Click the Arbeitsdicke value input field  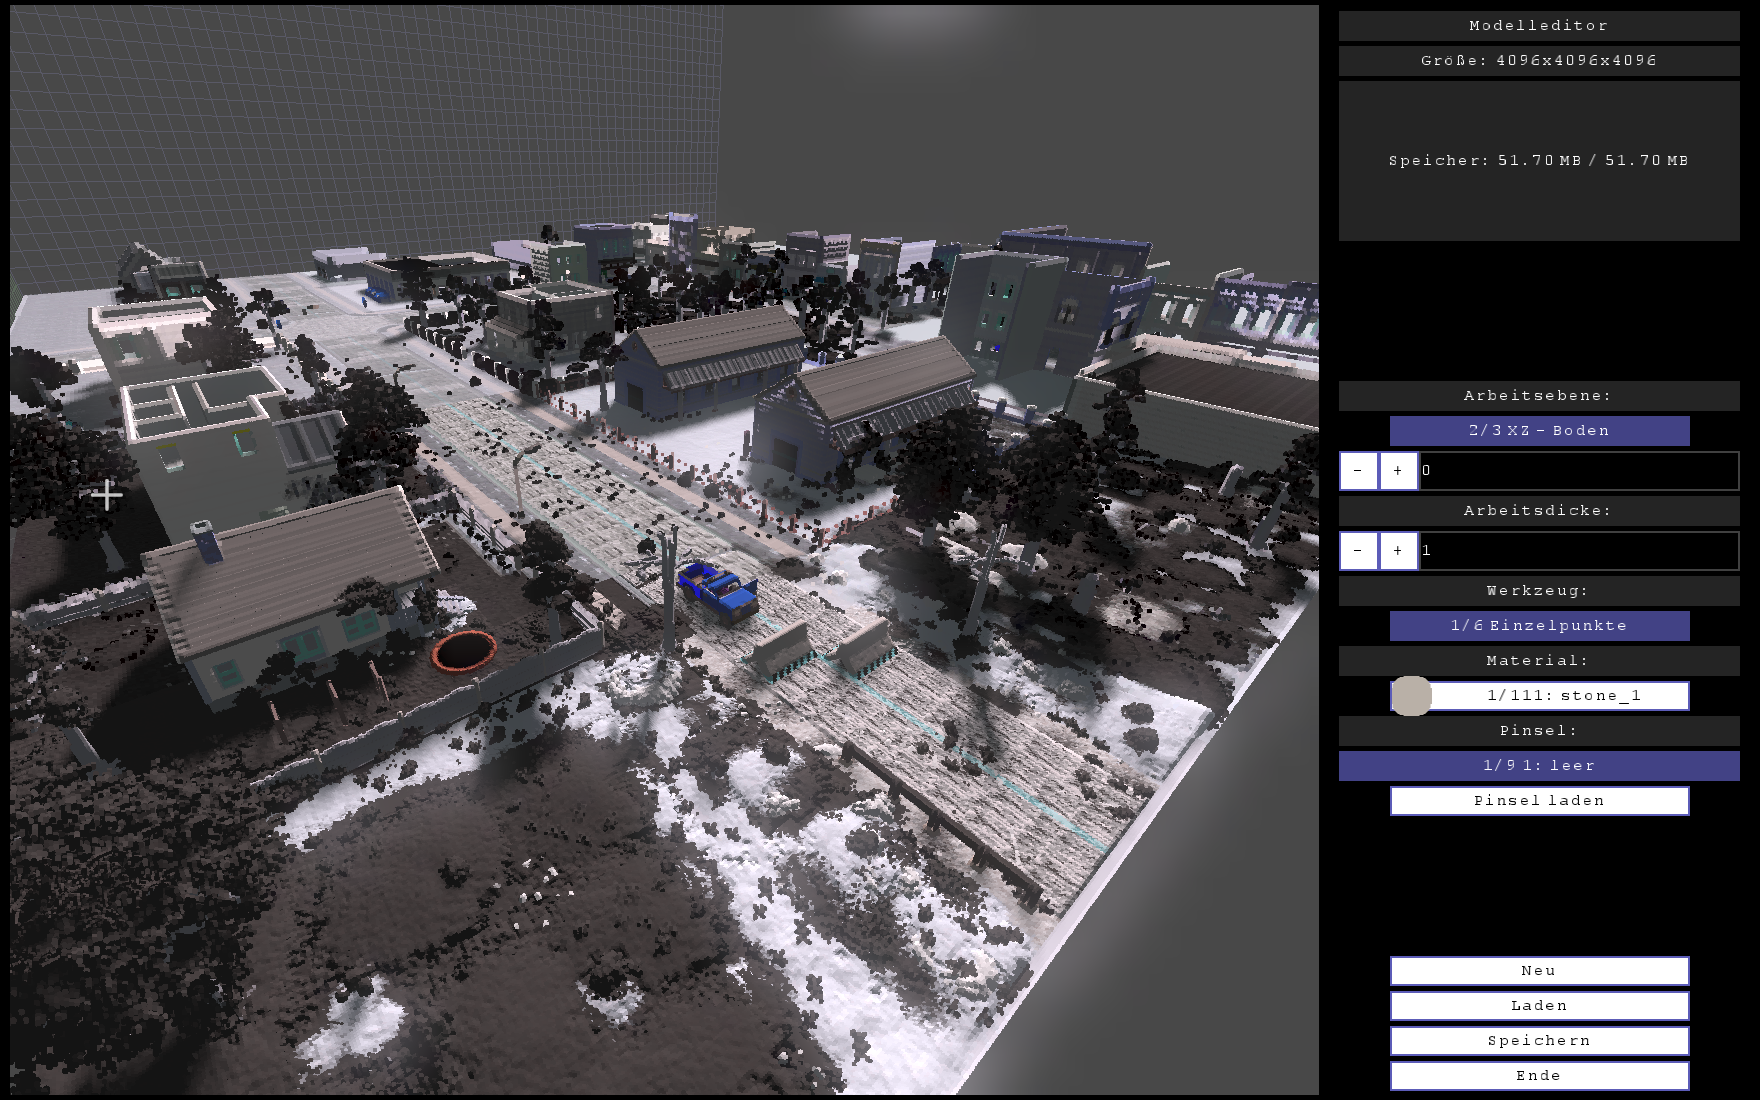coord(1578,551)
